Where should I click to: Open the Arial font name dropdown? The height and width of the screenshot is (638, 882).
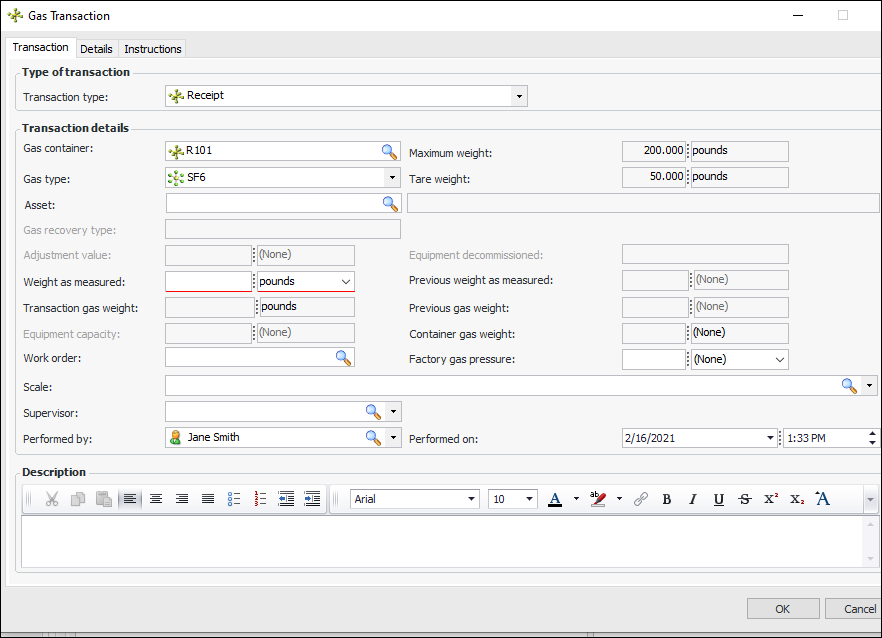(x=472, y=499)
